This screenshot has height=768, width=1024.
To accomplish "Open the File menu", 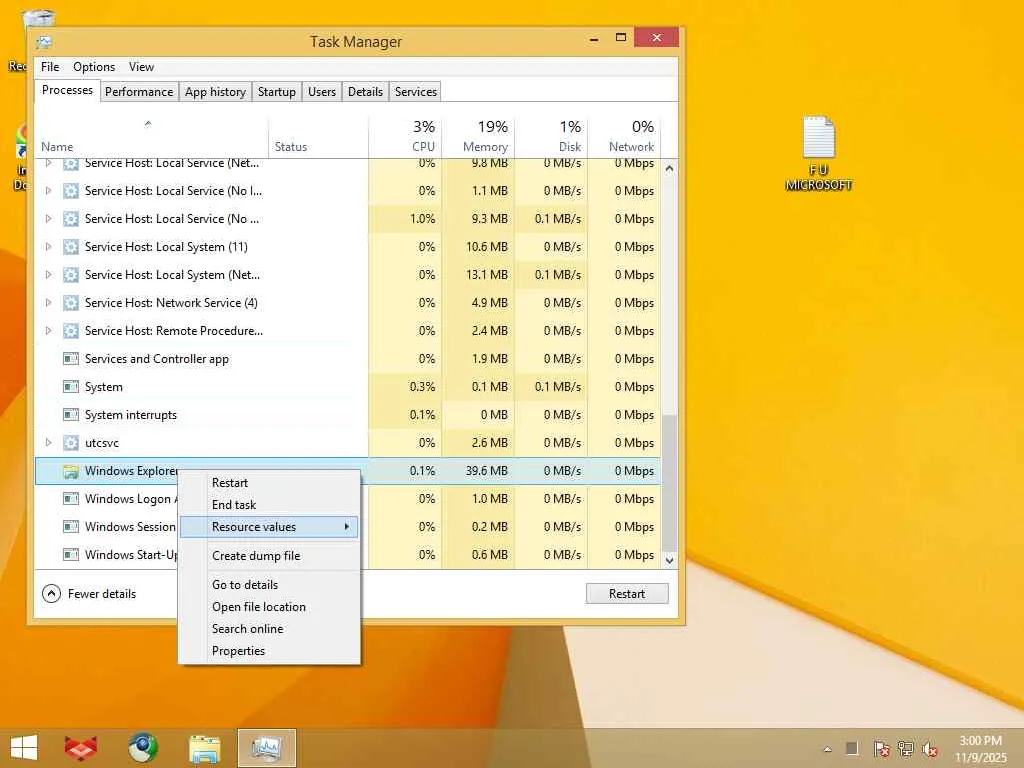I will pyautogui.click(x=50, y=67).
